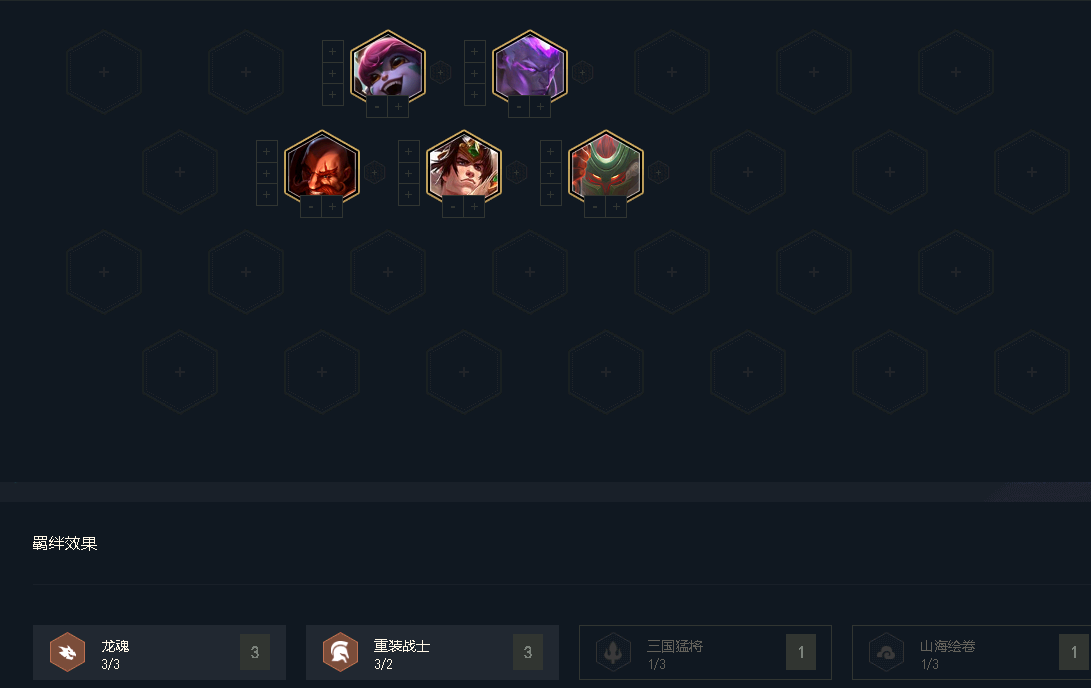Click the 龙魂 trait icon
The image size is (1091, 688).
coord(67,652)
